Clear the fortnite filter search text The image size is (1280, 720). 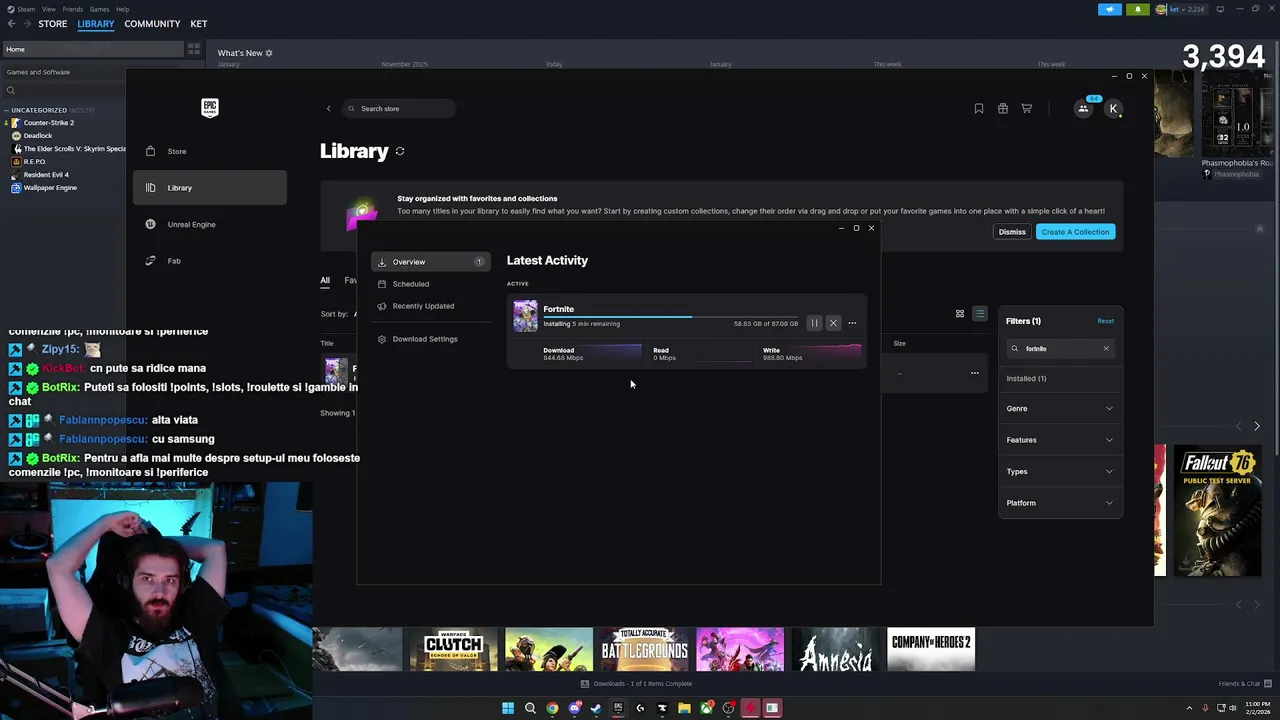pos(1106,348)
